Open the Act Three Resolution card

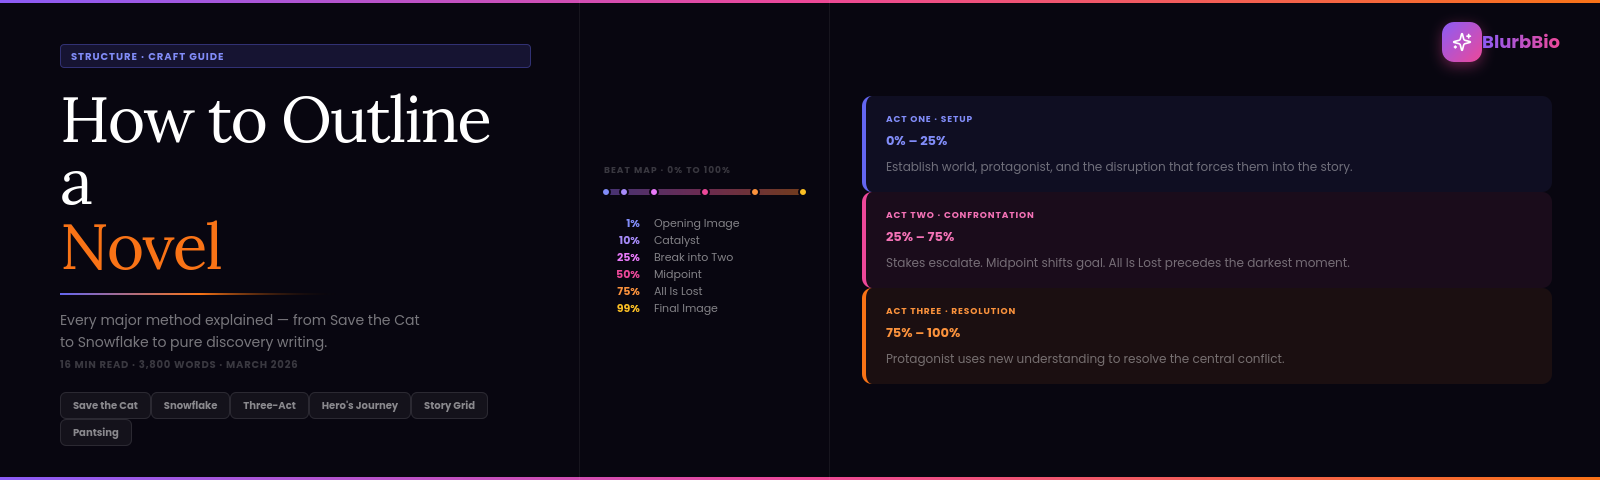1207,336
